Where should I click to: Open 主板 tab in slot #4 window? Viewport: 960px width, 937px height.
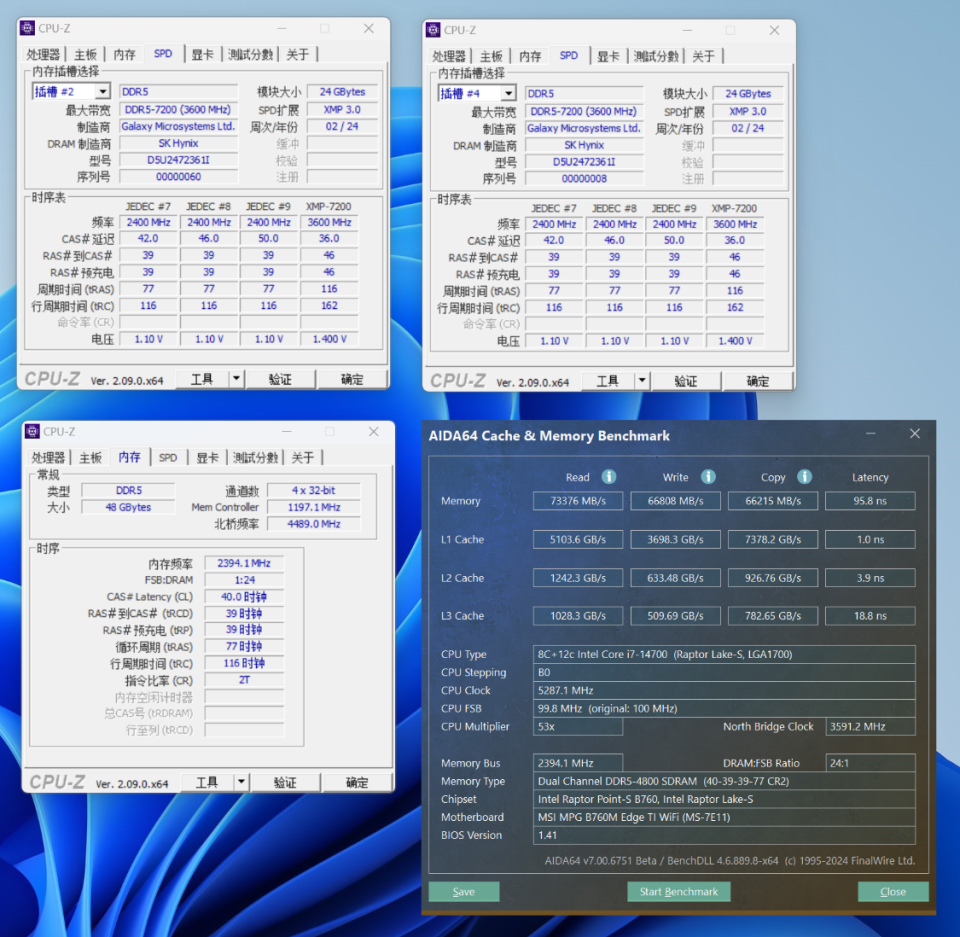coord(491,56)
